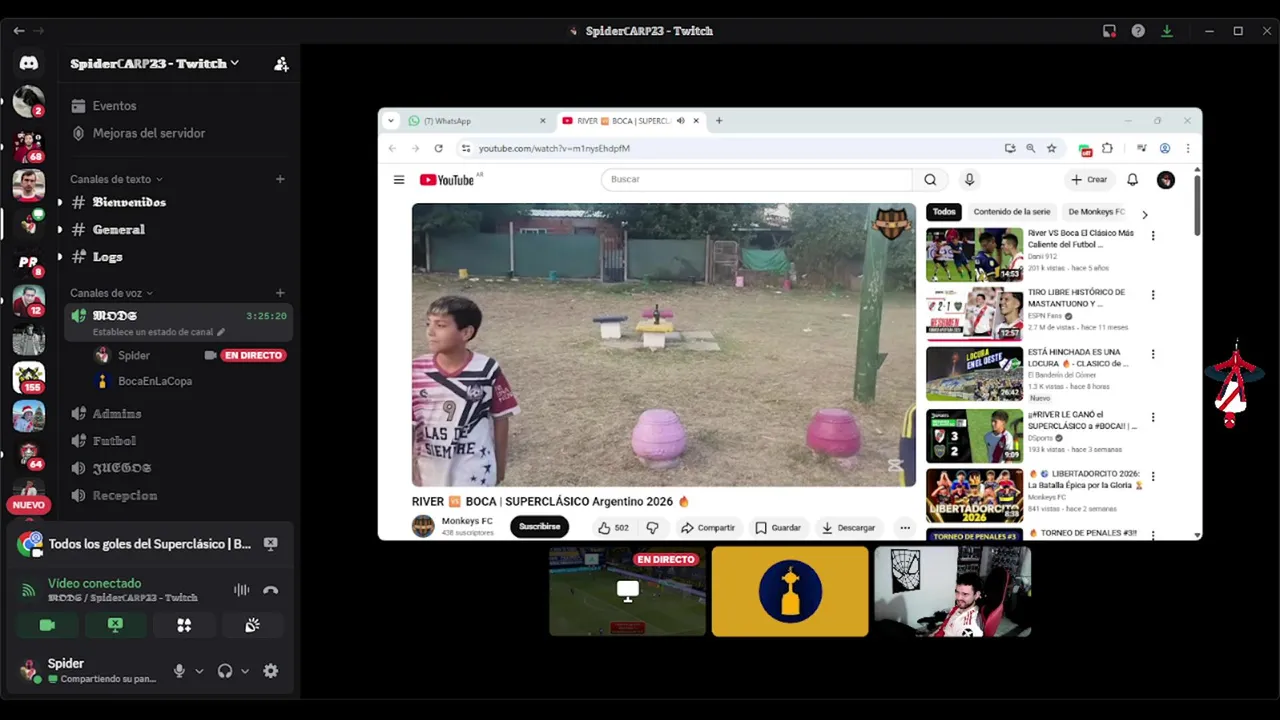Join the JUEGOS voice channel
The height and width of the screenshot is (720, 1280).
122,468
